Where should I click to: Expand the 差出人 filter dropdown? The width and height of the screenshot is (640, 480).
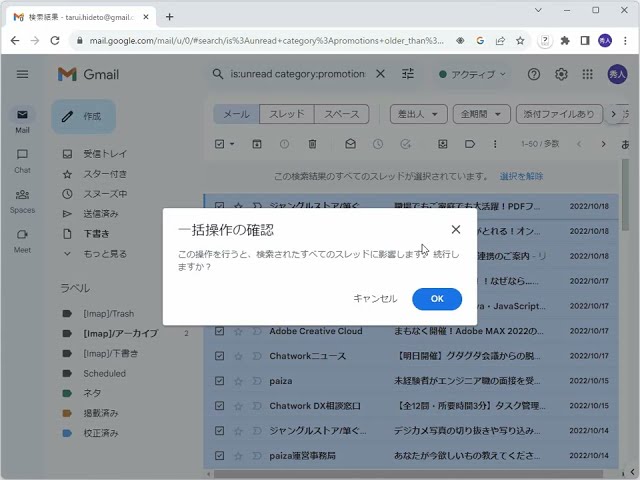click(x=417, y=114)
